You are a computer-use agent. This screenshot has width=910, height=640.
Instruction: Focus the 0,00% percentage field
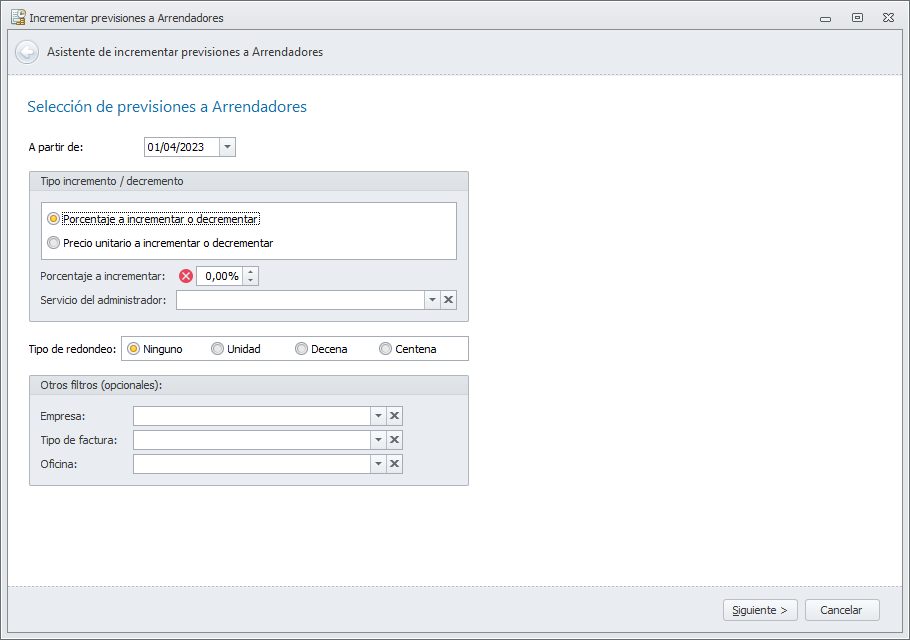221,276
